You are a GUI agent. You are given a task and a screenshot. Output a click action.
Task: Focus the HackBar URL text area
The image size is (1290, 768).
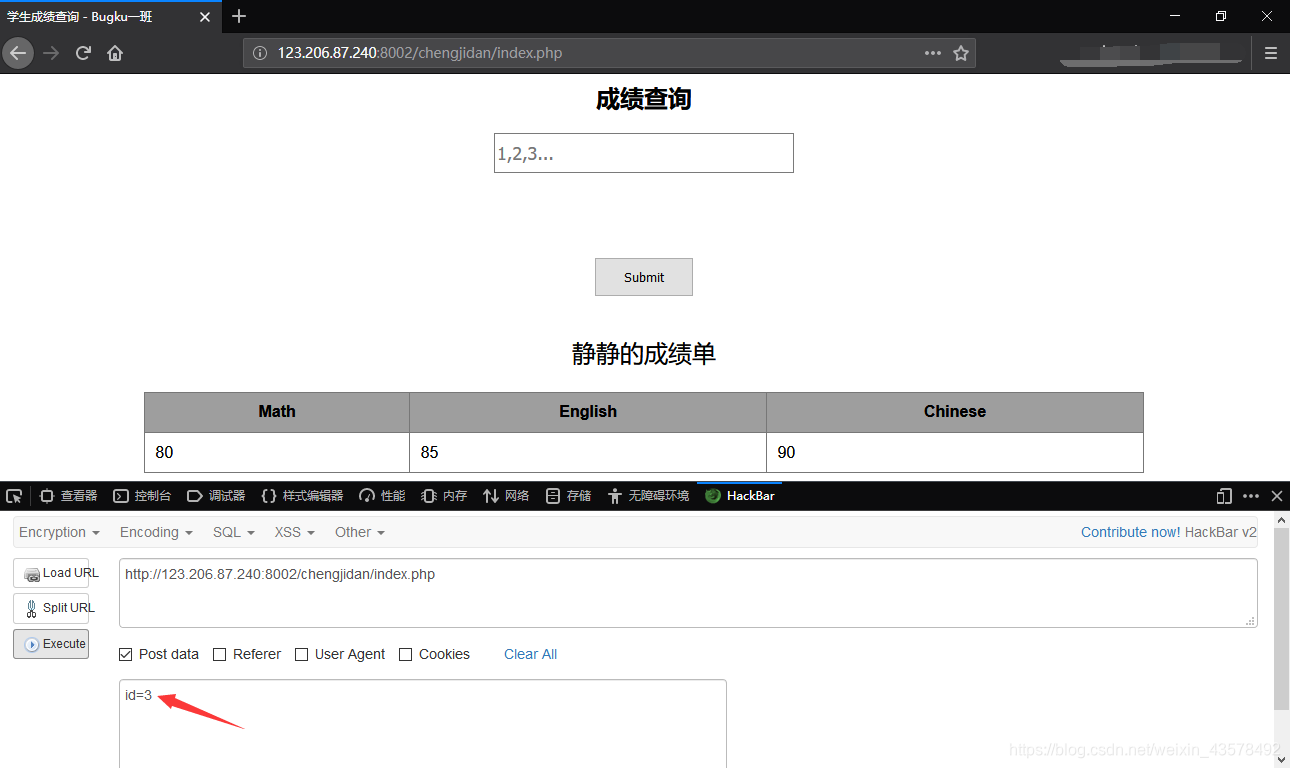tap(688, 593)
